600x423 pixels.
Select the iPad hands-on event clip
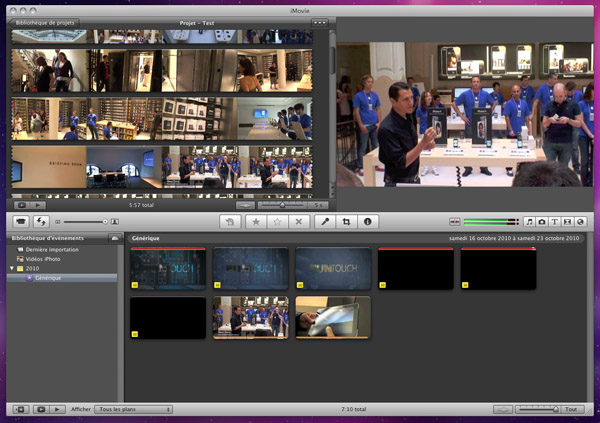[333, 318]
